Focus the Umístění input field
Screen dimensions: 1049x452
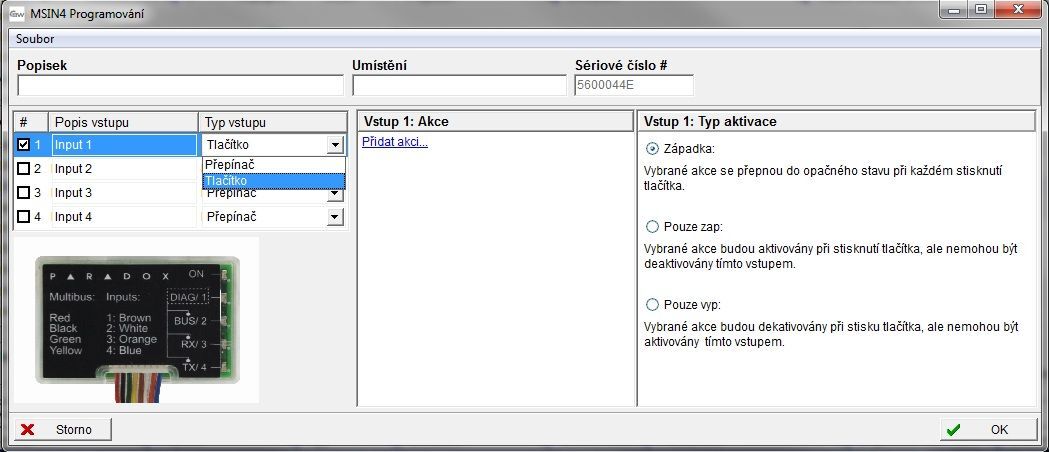click(459, 86)
